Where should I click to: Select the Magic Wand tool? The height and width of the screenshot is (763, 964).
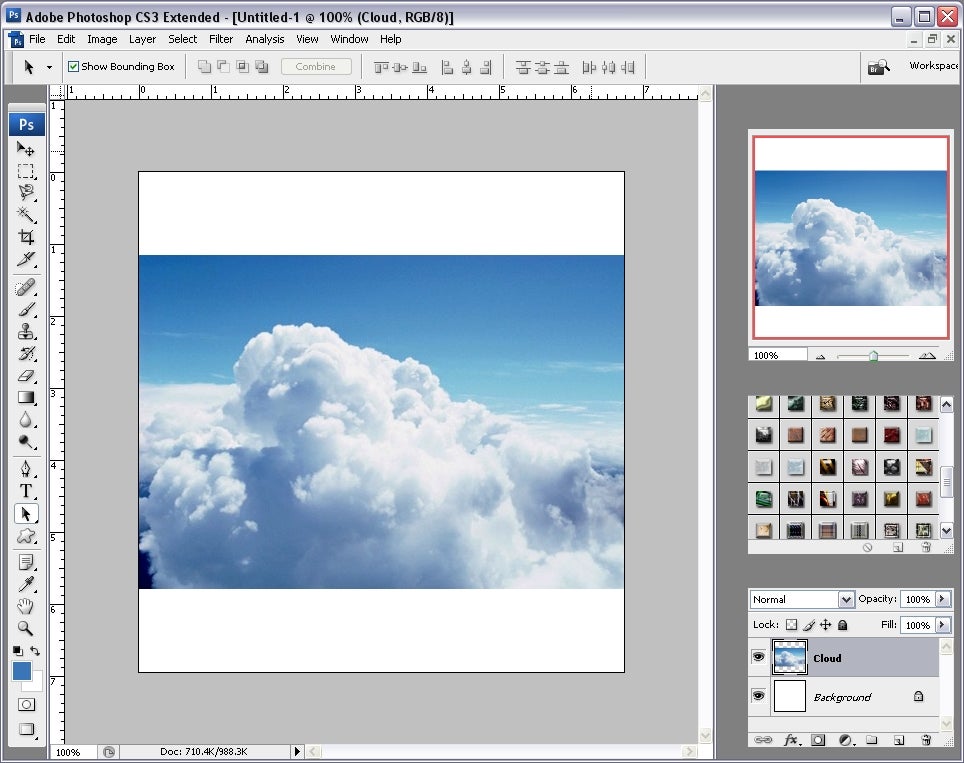click(26, 214)
